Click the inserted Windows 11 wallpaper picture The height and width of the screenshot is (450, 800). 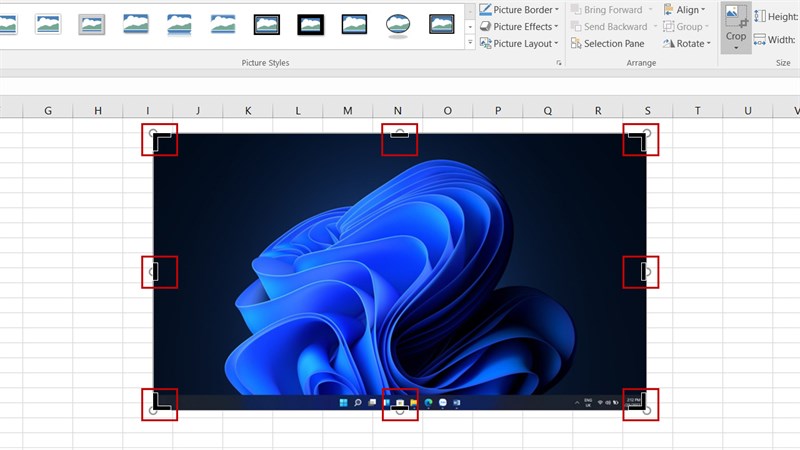tap(399, 271)
